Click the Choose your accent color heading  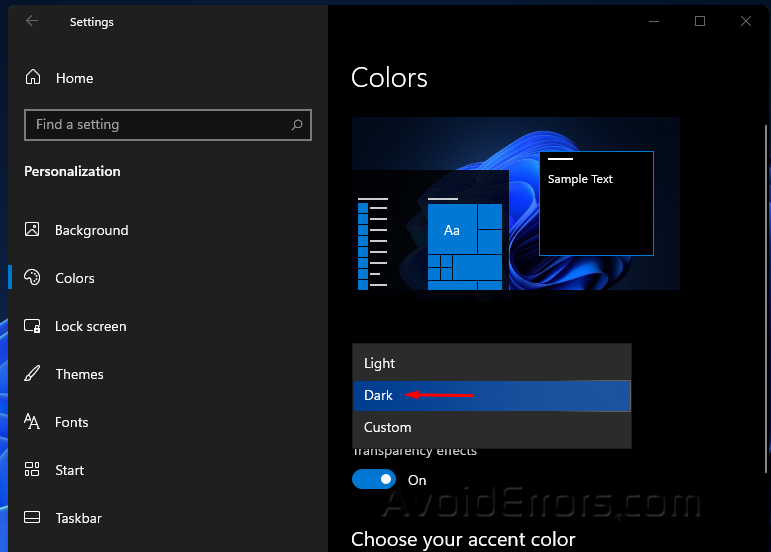[463, 539]
